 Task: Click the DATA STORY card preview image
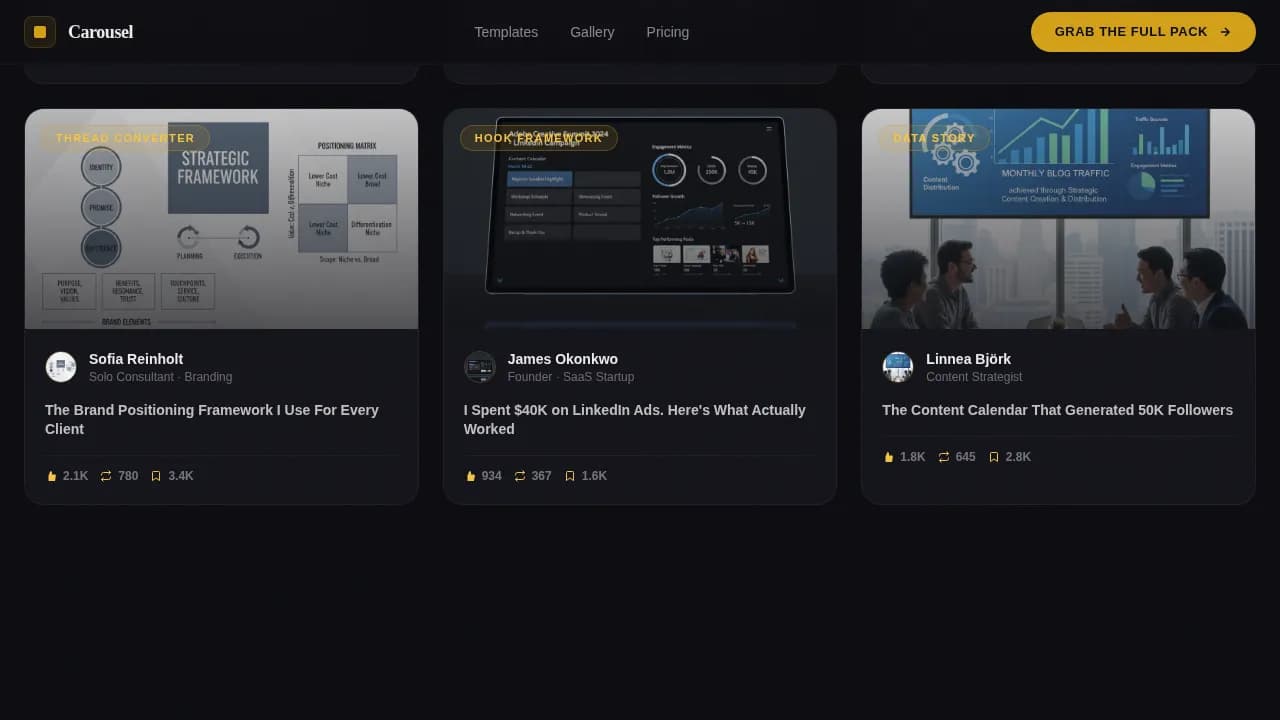[x=1058, y=219]
